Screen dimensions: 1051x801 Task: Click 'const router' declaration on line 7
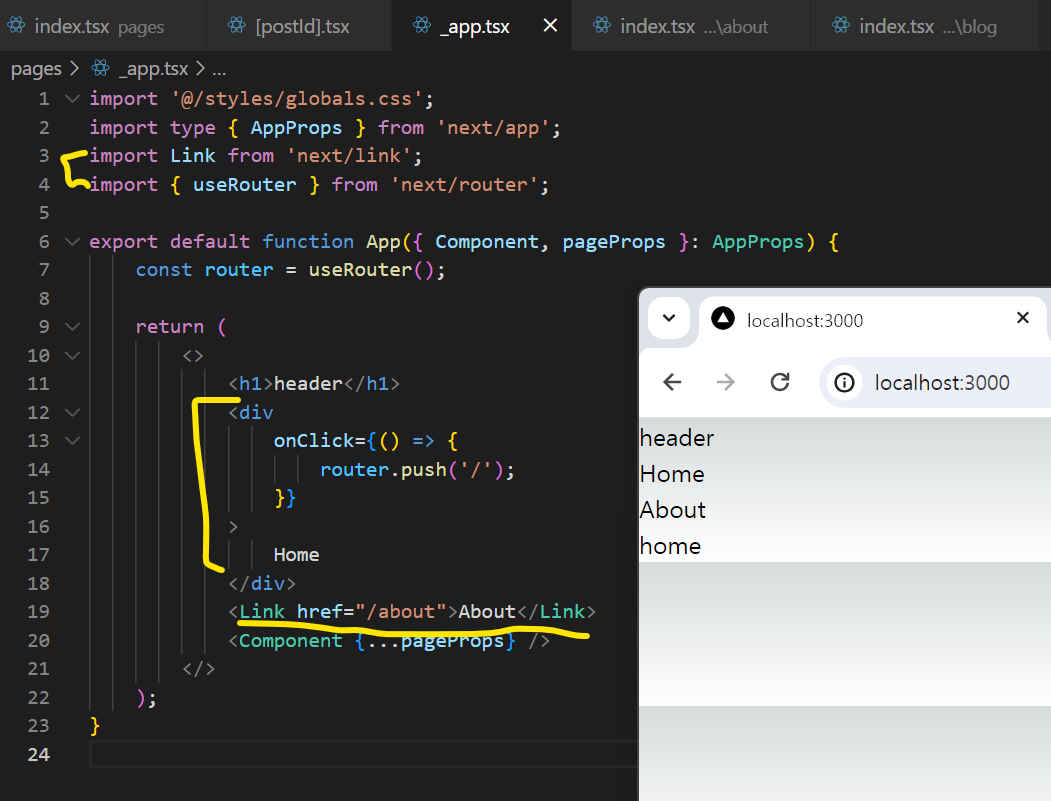(204, 270)
